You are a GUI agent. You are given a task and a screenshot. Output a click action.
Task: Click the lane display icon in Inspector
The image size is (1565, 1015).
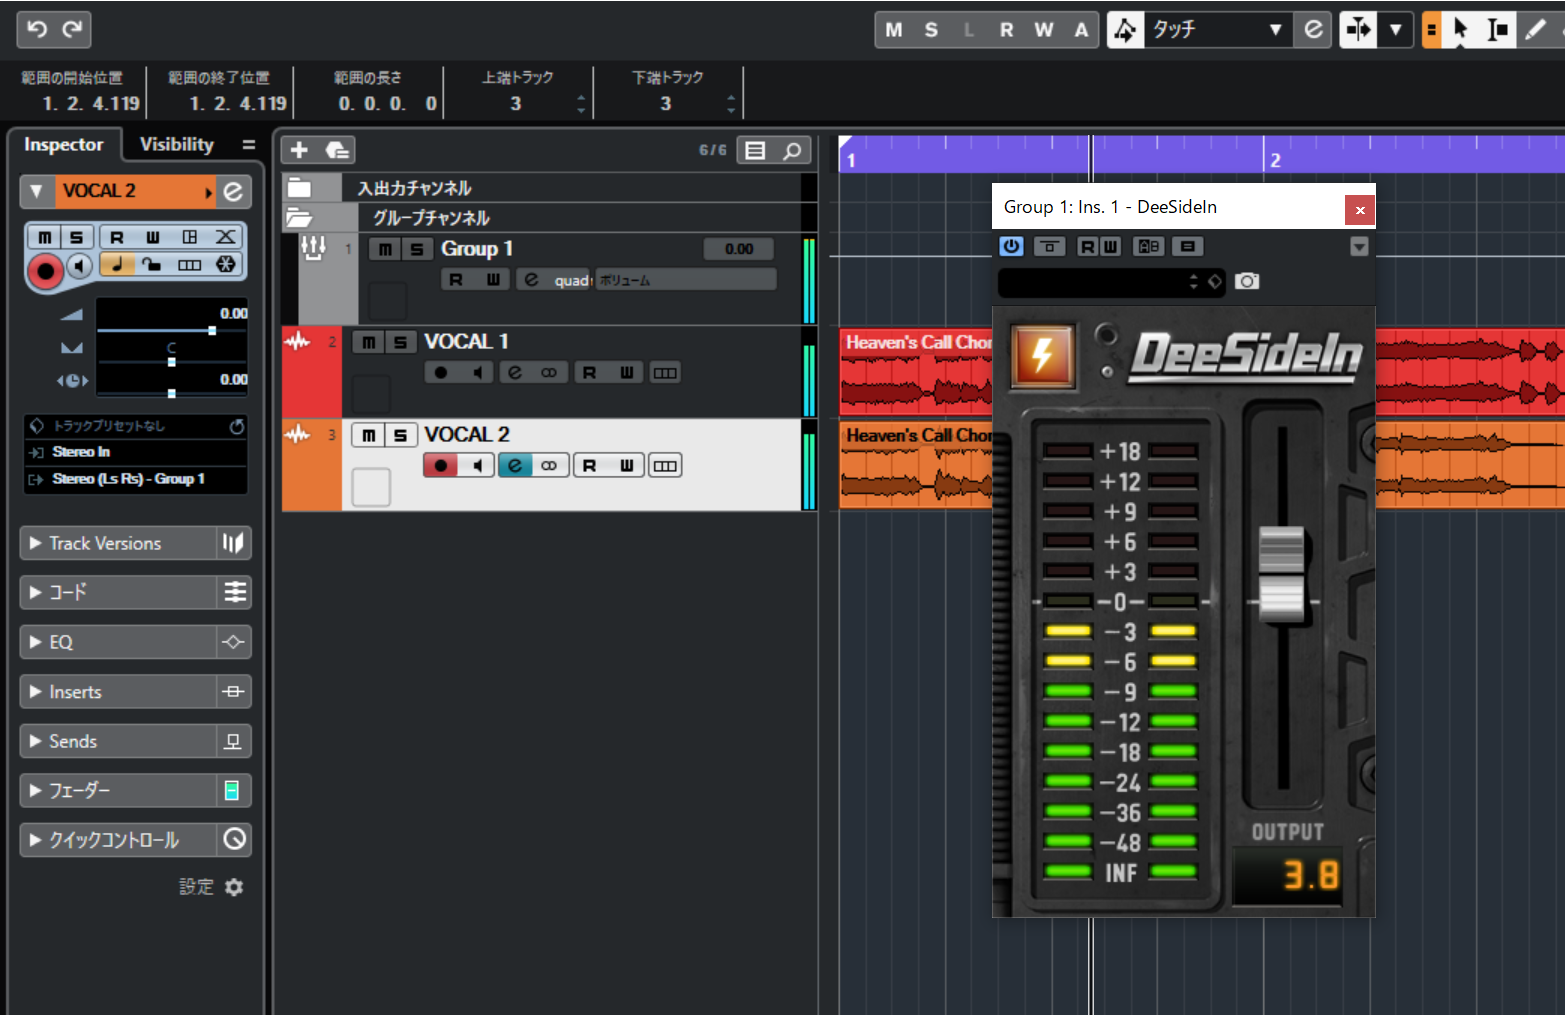(190, 264)
